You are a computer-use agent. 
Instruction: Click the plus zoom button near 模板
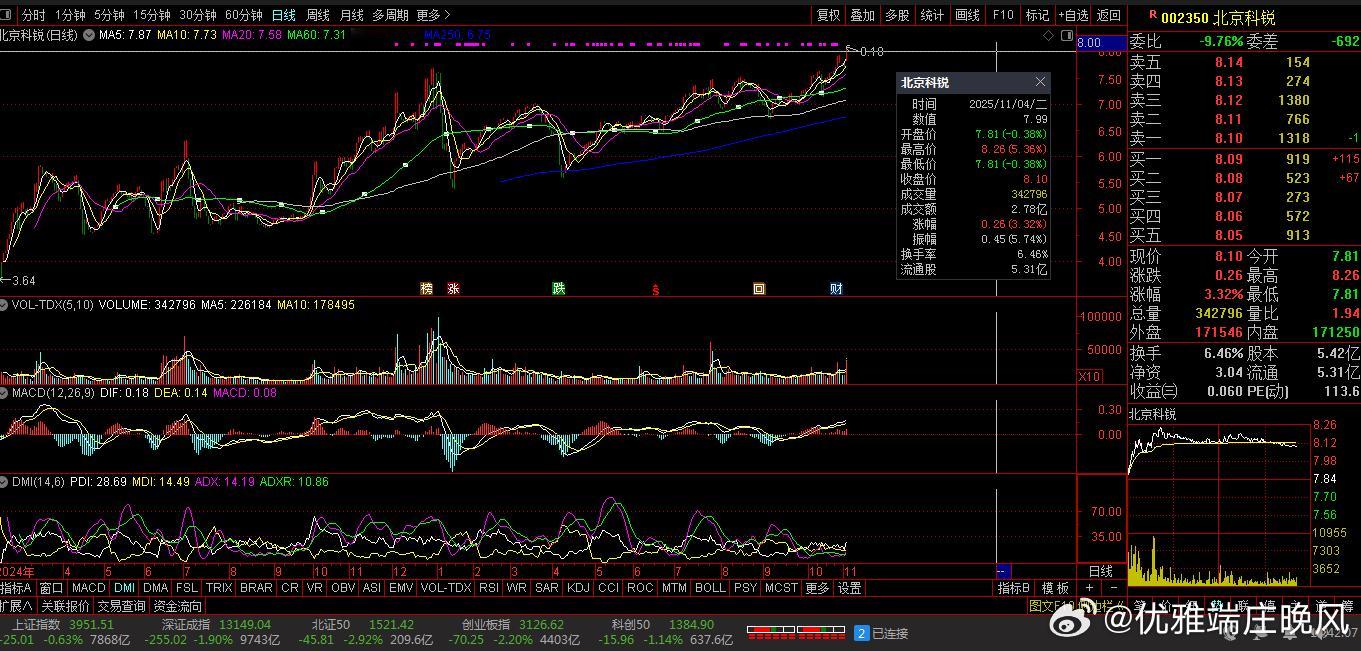tap(1091, 588)
